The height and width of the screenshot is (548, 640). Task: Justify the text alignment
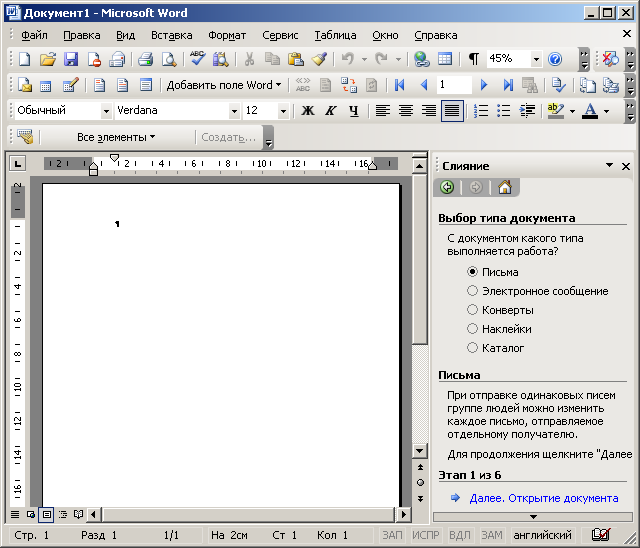[452, 111]
